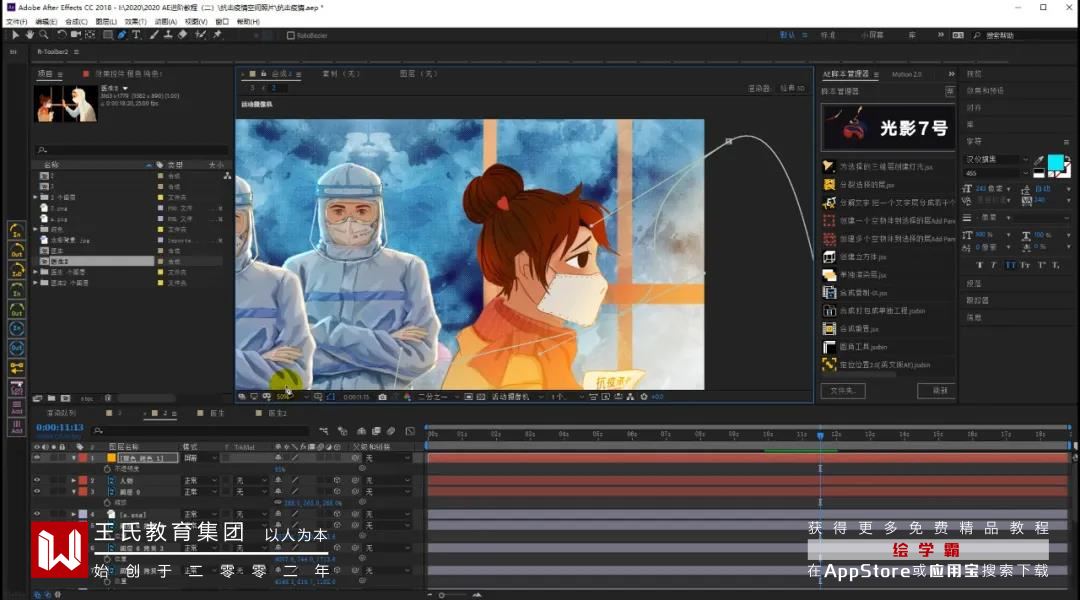
Task: Delete selected project item trash icon
Action: (108, 398)
